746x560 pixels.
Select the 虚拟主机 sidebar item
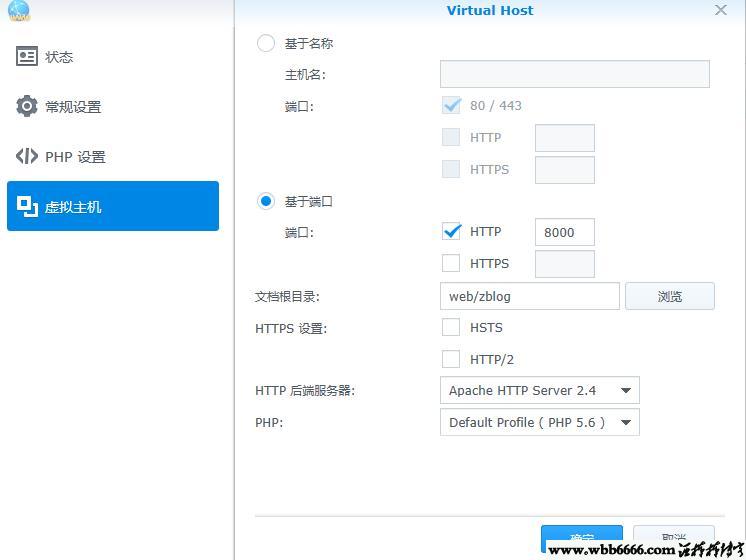pyautogui.click(x=113, y=206)
